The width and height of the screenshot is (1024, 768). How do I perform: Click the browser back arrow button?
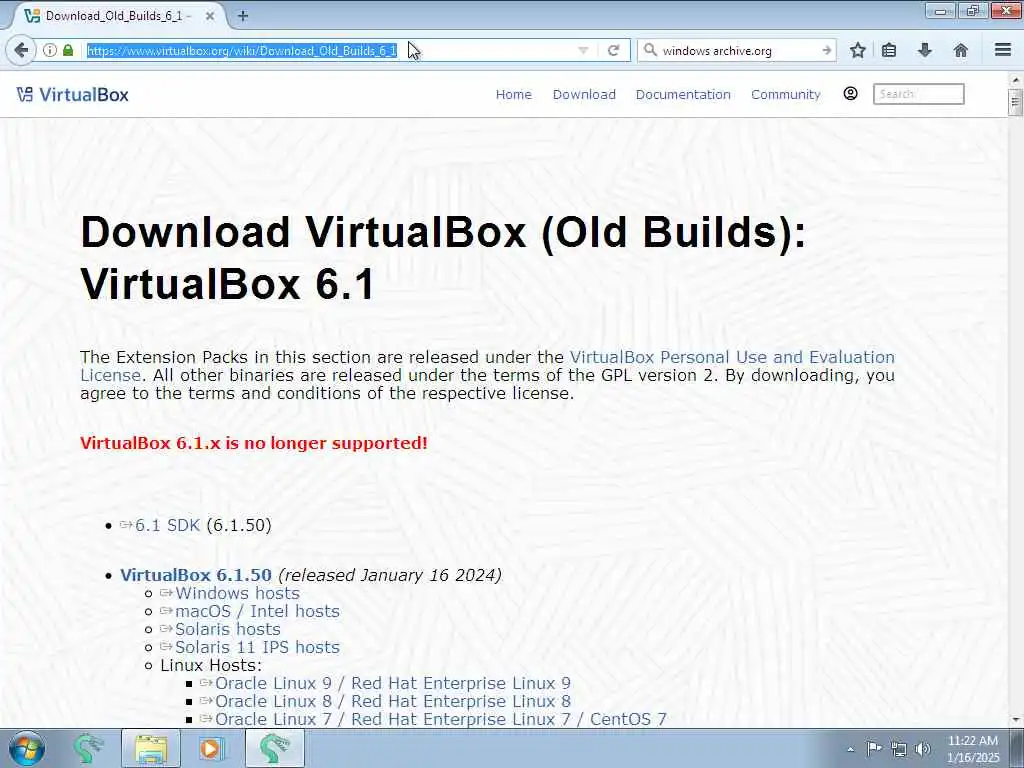(x=21, y=50)
